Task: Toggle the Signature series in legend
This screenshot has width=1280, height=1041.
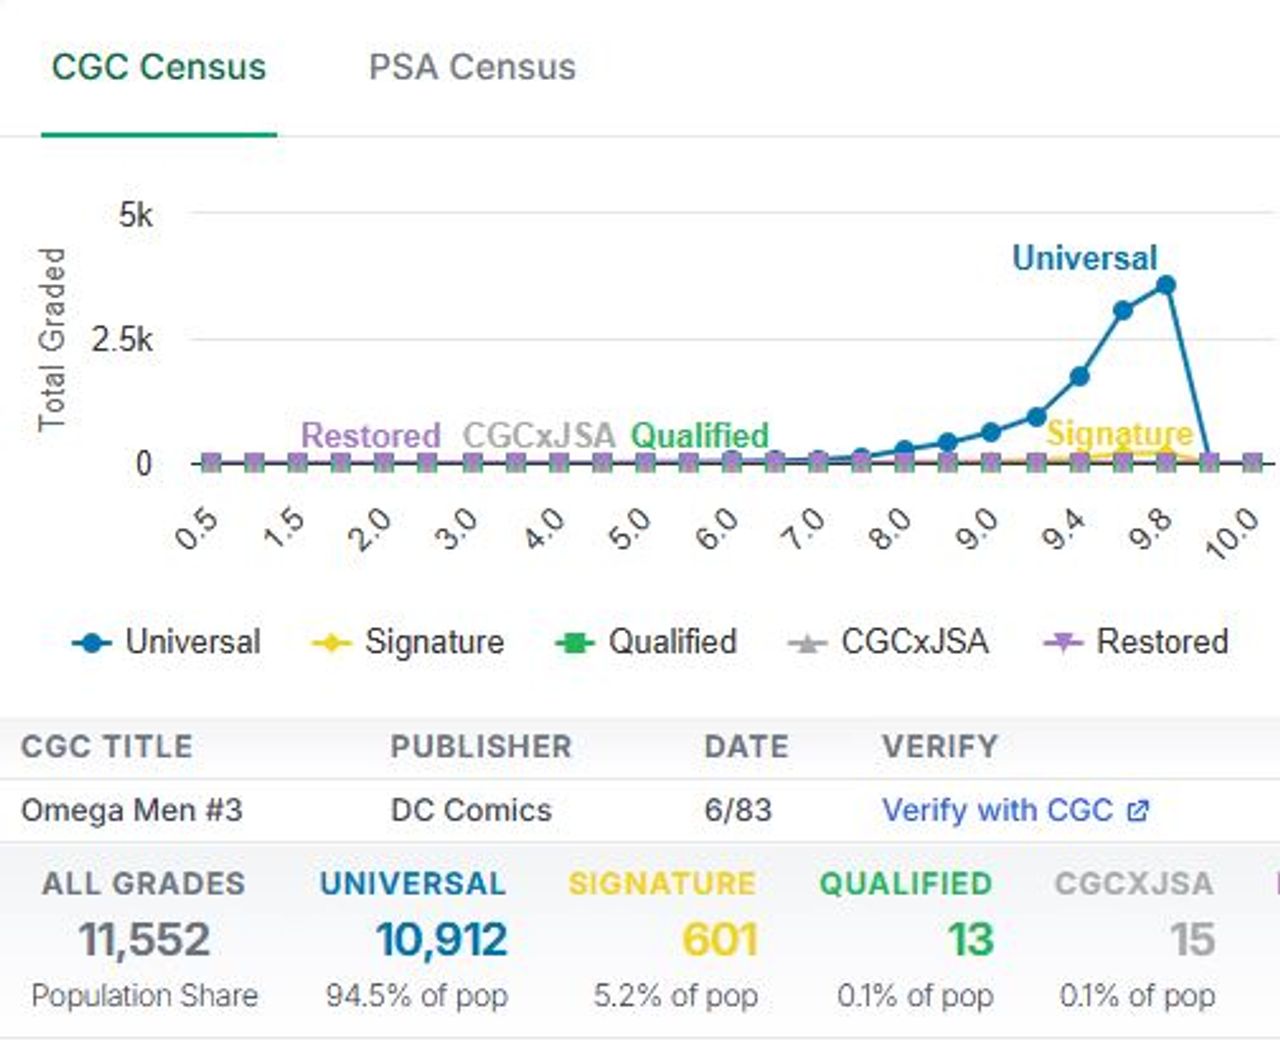Action: [x=434, y=642]
